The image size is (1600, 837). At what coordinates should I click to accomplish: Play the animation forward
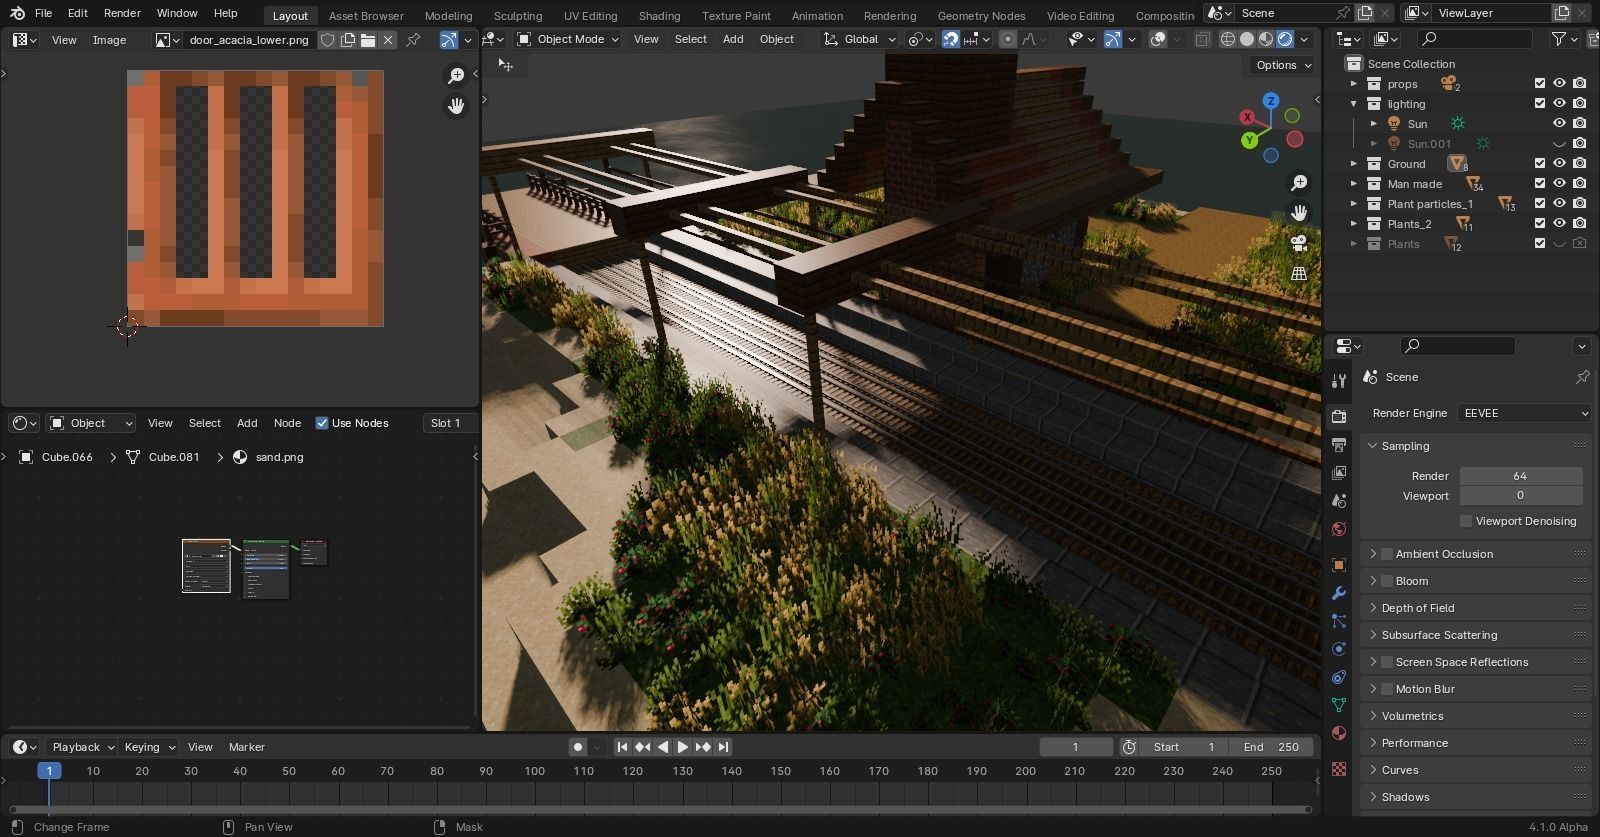pos(683,747)
